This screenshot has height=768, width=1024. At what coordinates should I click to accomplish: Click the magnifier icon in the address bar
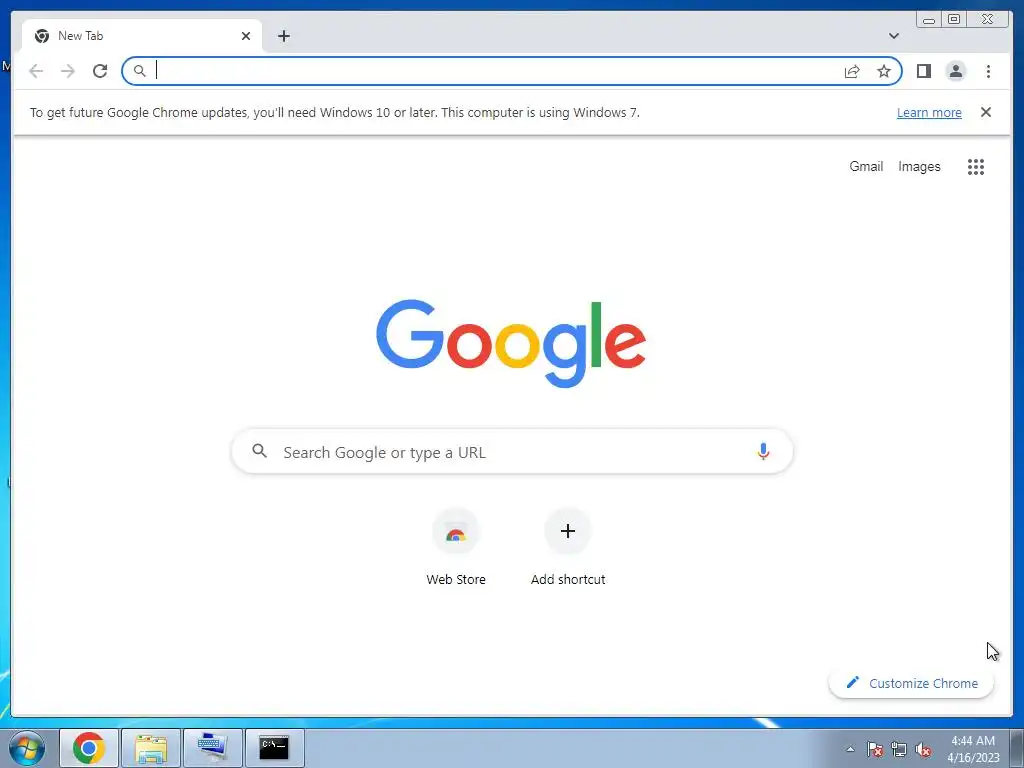click(x=139, y=71)
